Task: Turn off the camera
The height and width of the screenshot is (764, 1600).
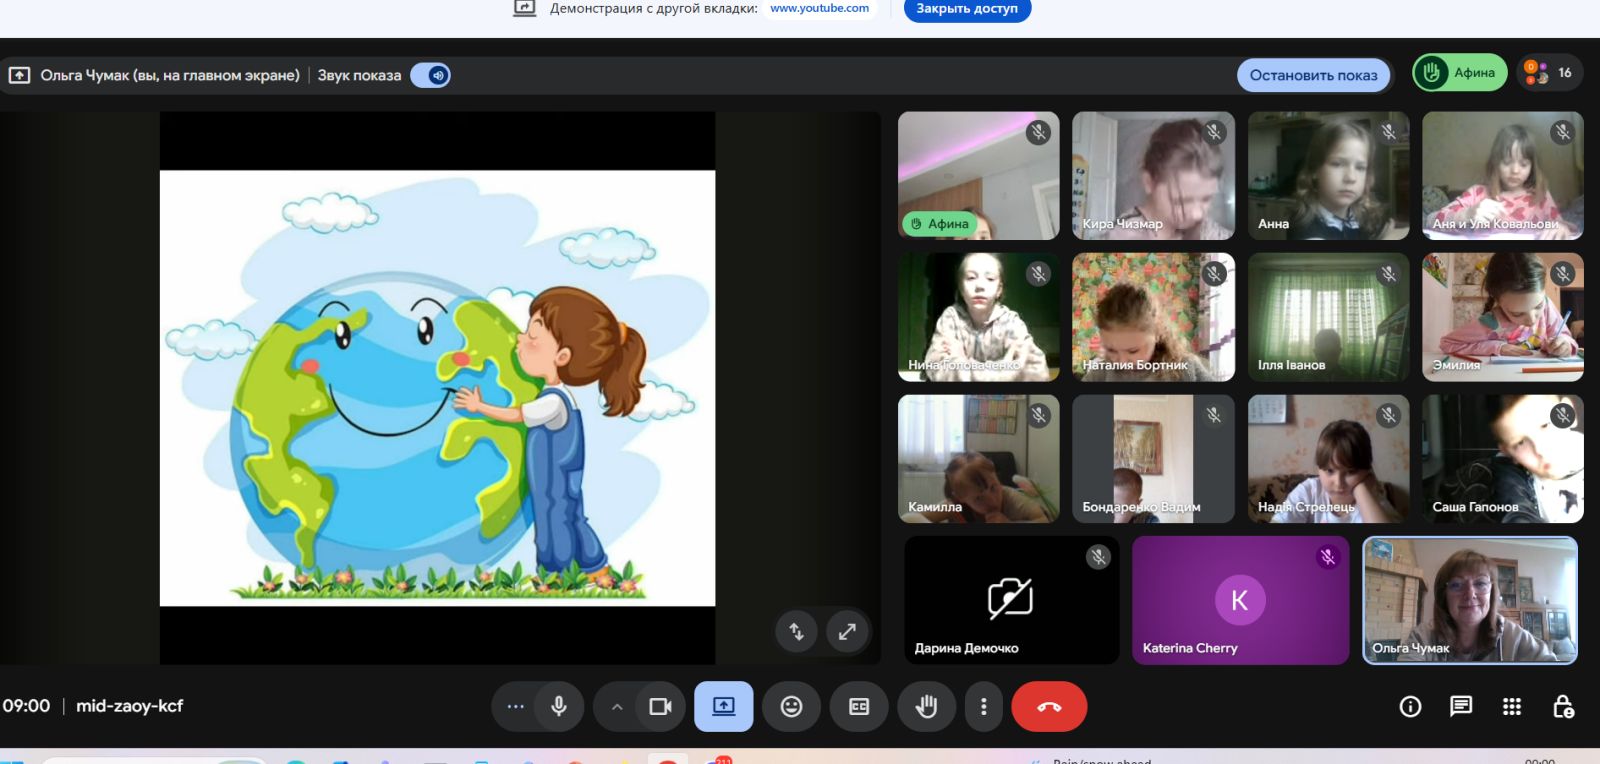Action: coord(660,707)
